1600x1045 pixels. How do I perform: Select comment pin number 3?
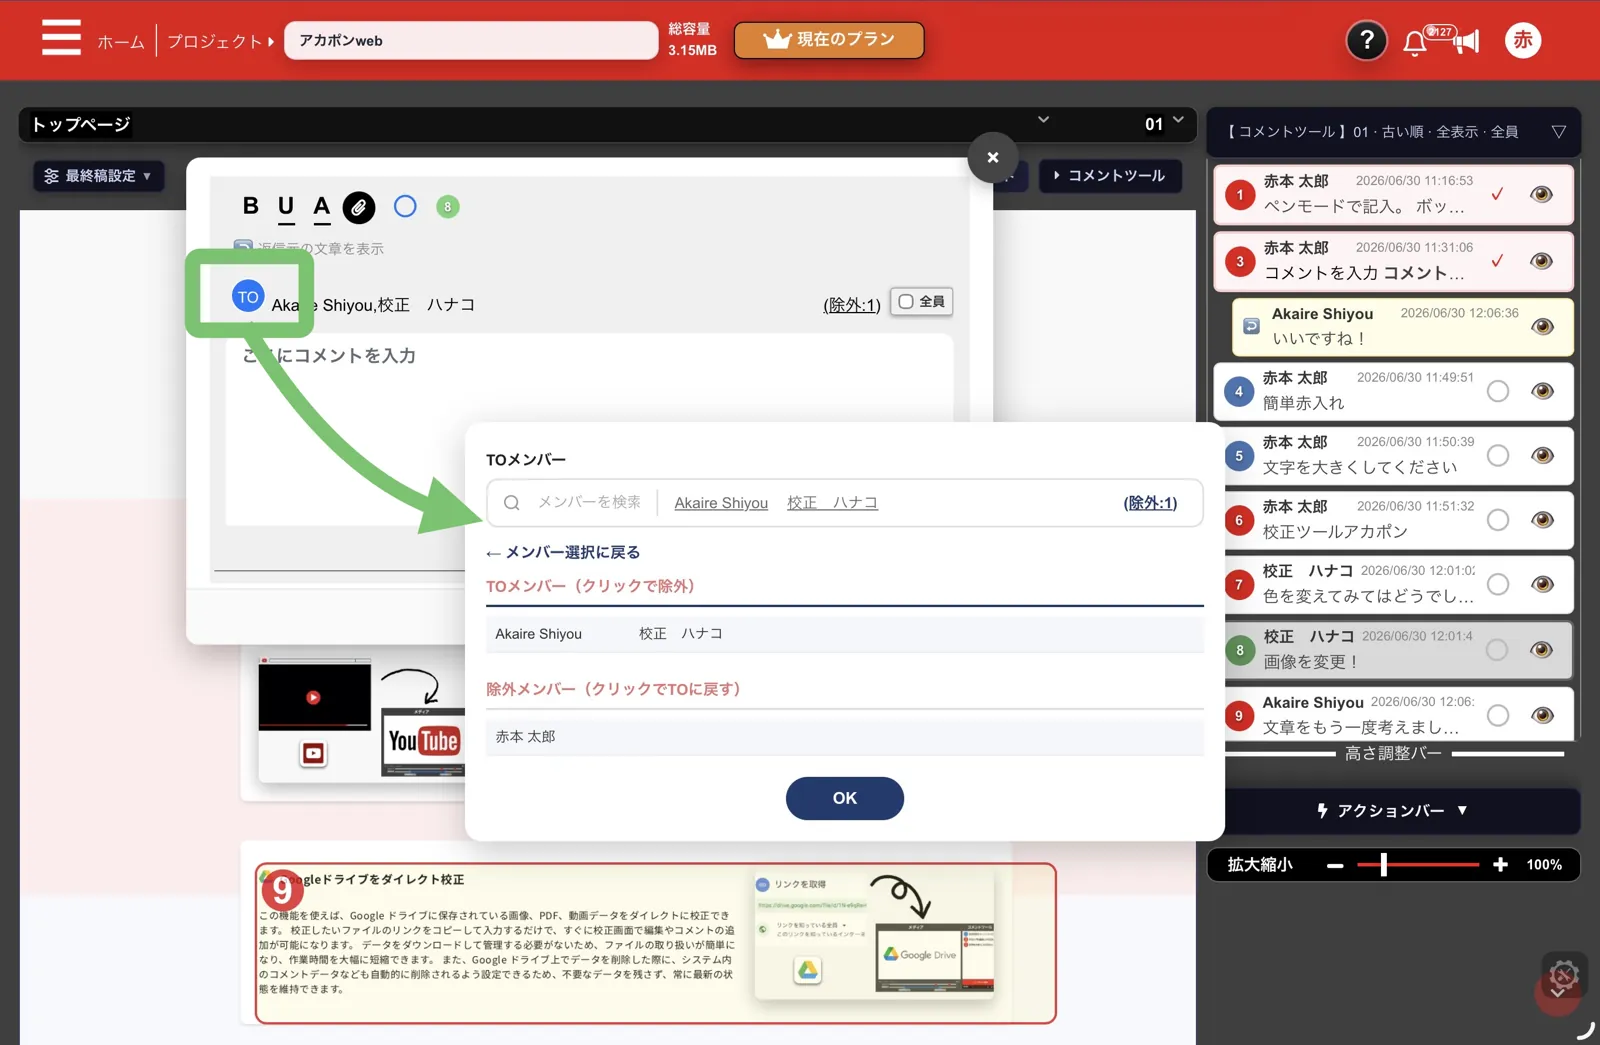click(1240, 261)
